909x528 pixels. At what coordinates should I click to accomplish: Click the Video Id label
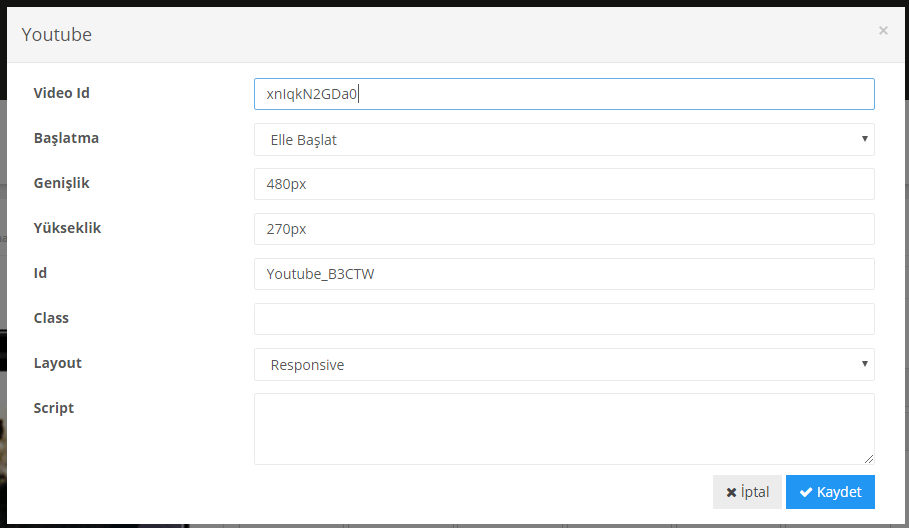[62, 93]
